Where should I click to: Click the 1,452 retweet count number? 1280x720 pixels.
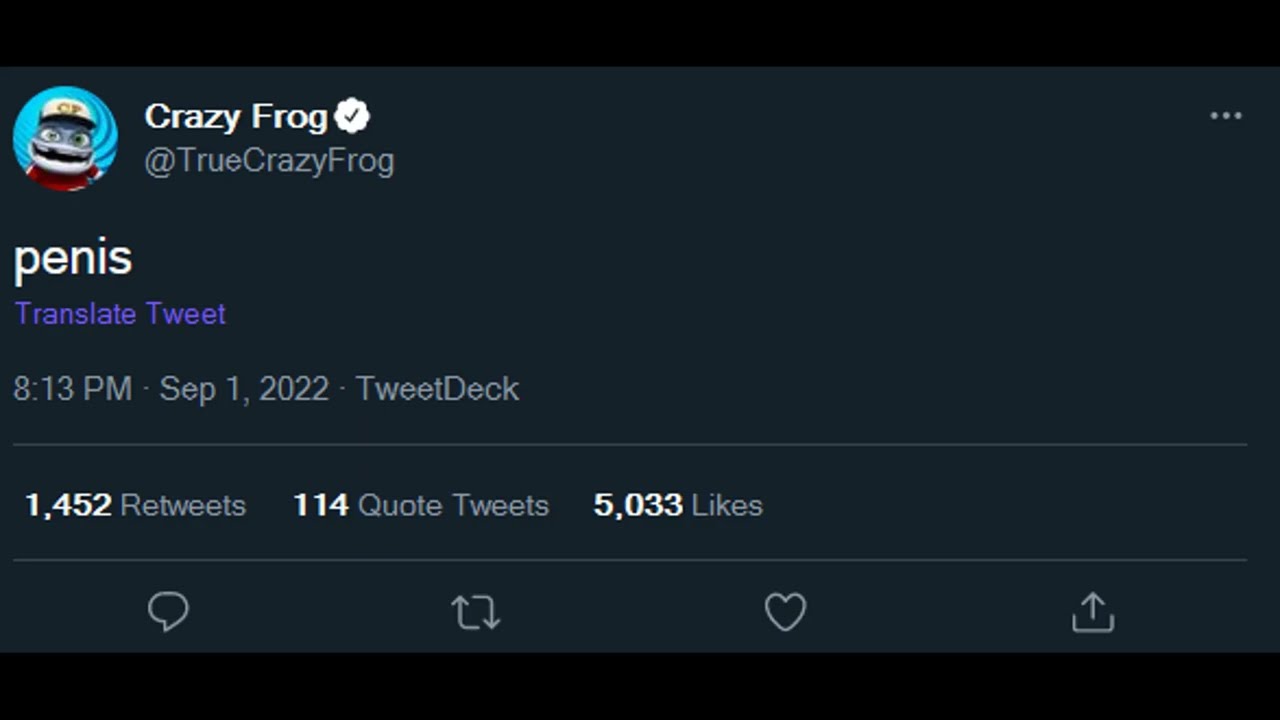(x=68, y=505)
